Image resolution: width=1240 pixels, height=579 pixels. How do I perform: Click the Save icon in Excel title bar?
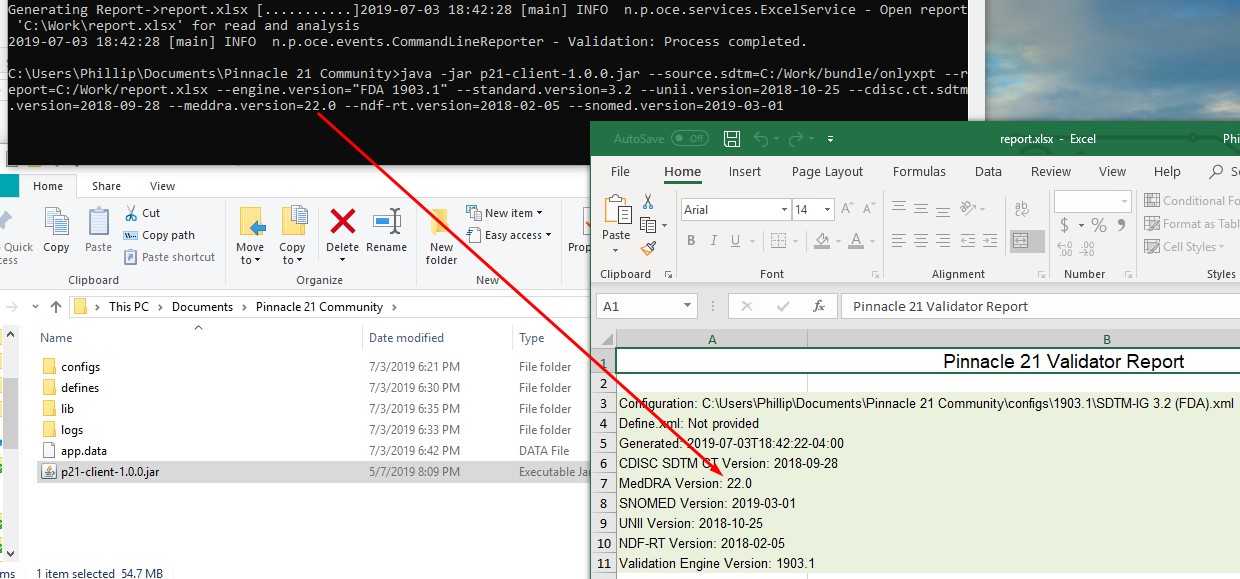(x=731, y=139)
